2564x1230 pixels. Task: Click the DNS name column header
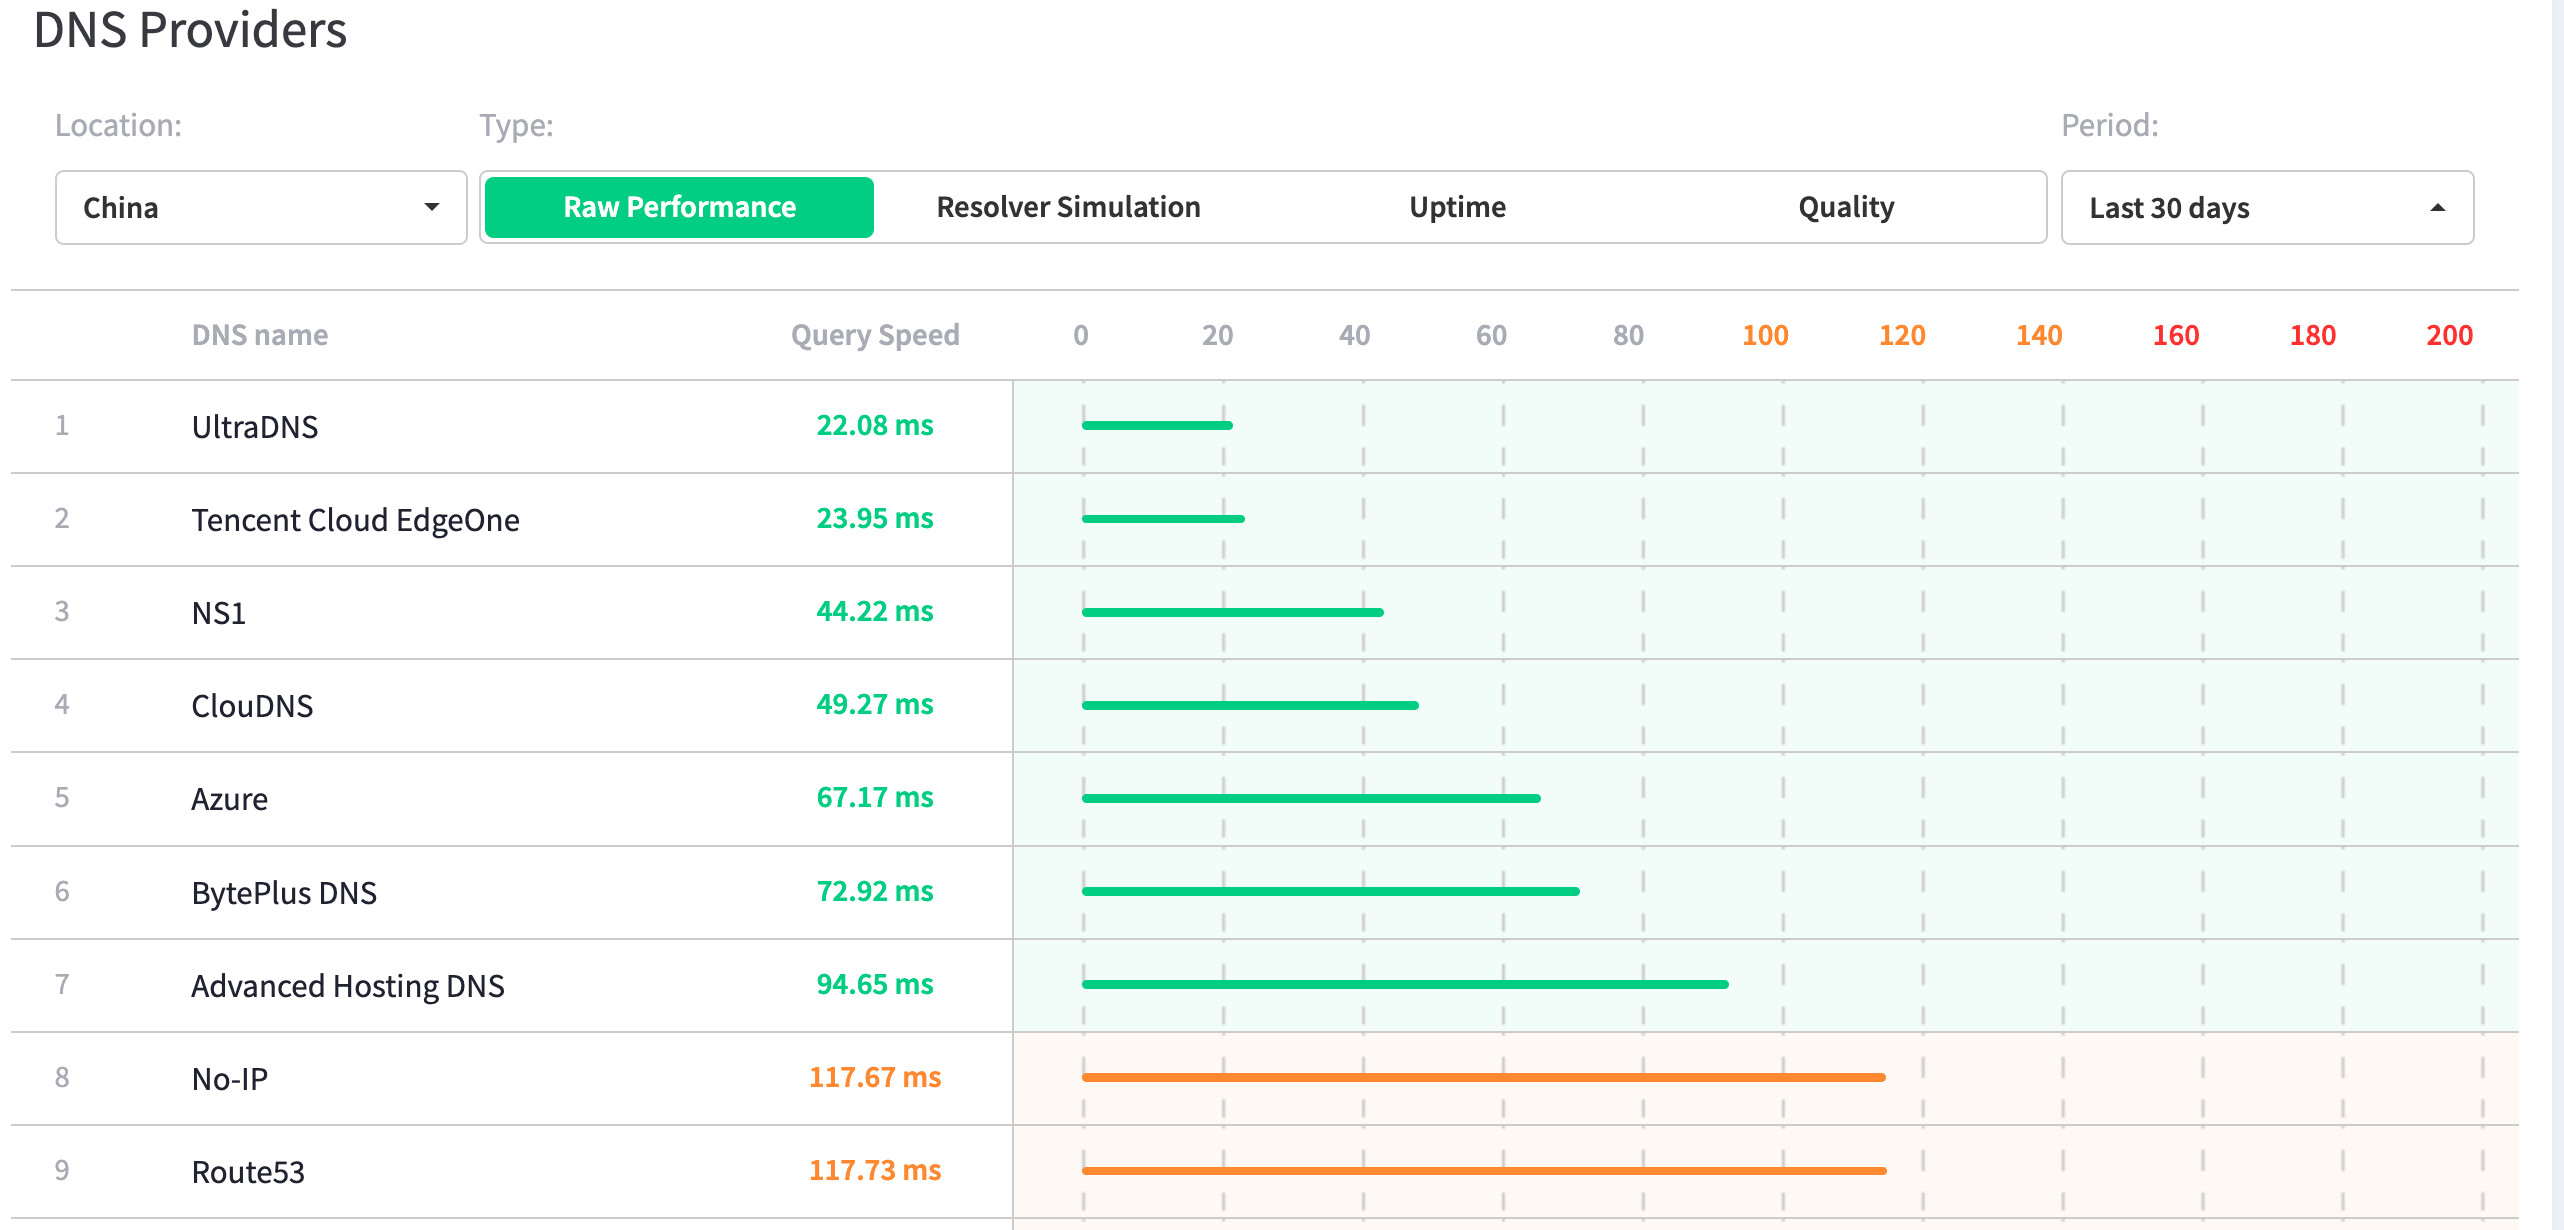tap(259, 335)
